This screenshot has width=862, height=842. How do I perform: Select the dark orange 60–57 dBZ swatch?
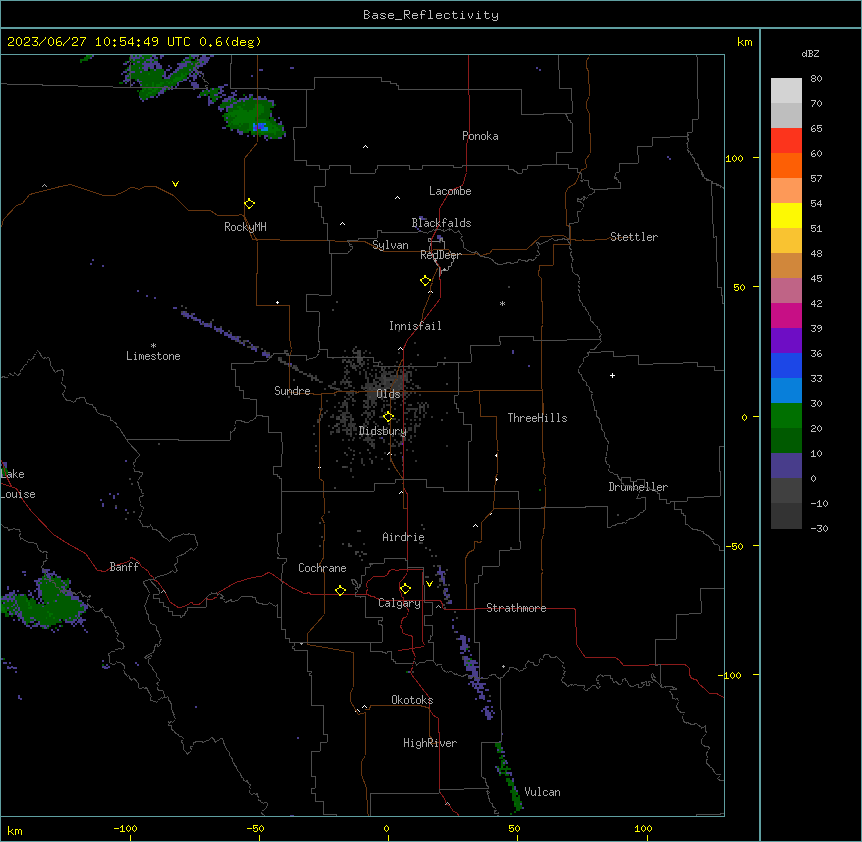[x=786, y=165]
